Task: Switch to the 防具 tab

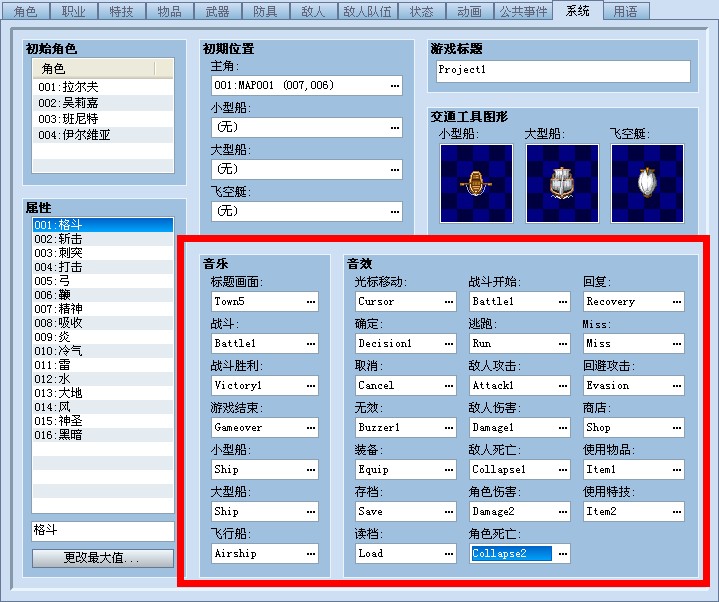Action: tap(265, 11)
